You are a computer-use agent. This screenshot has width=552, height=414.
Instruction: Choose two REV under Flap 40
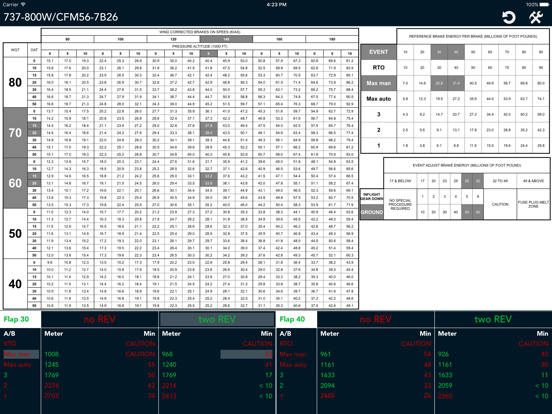(493, 319)
